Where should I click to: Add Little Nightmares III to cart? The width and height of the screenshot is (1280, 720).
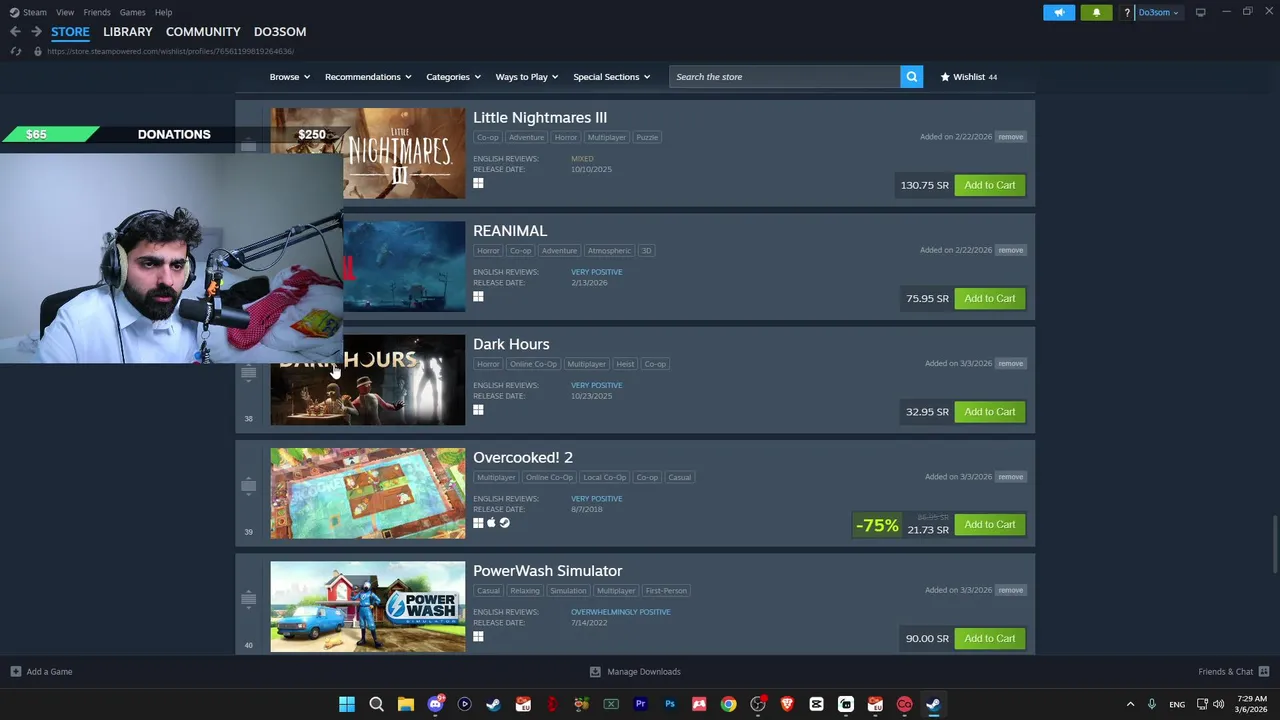tap(989, 185)
